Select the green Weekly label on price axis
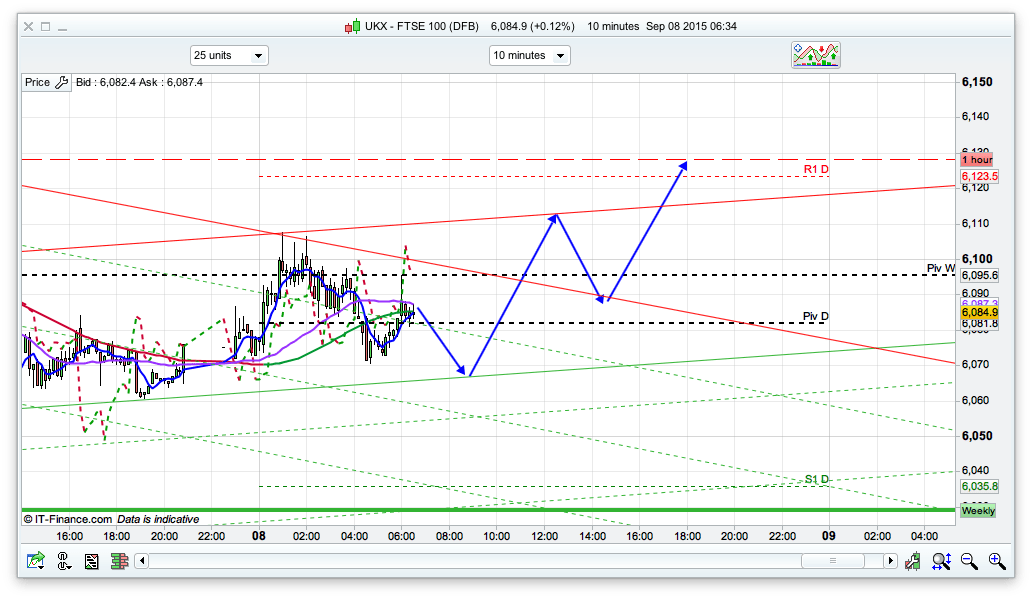The image size is (1032, 599). [x=977, y=511]
